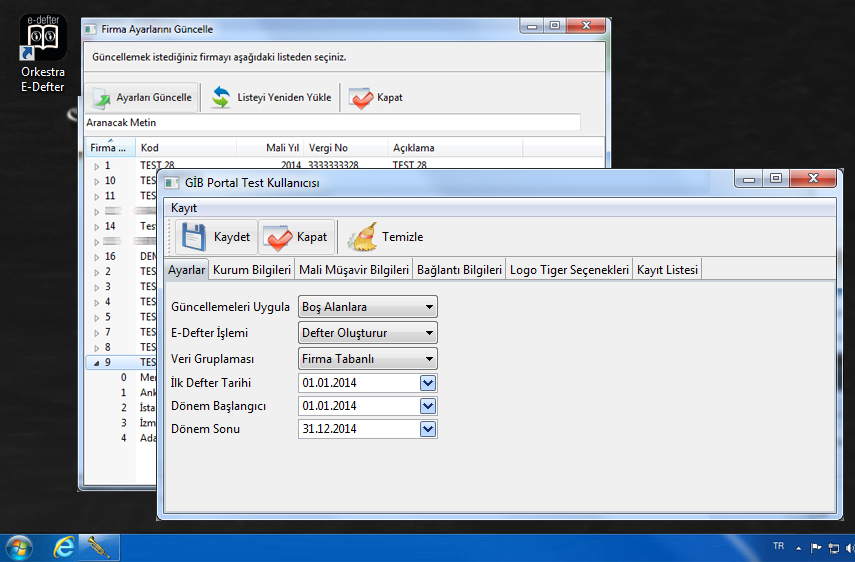Image resolution: width=855 pixels, height=562 pixels.
Task: Open the Windows Start menu
Action: click(19, 547)
